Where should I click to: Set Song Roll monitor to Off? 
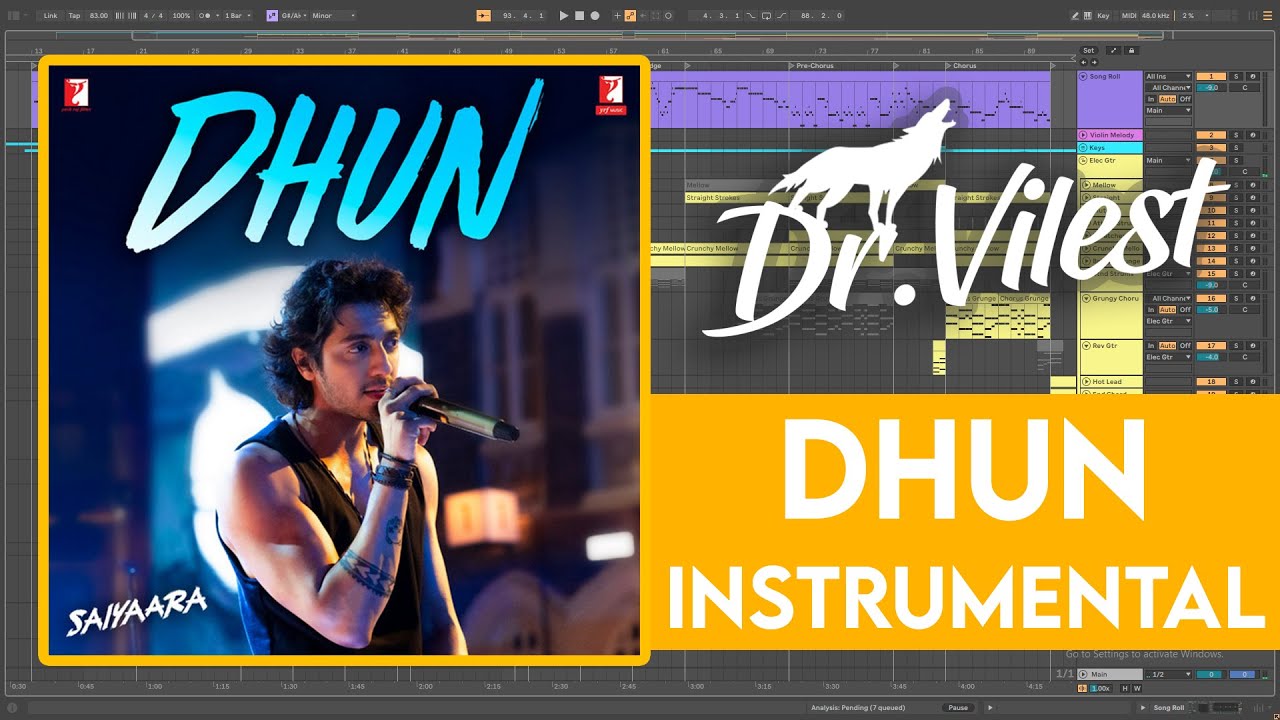[x=1185, y=99]
